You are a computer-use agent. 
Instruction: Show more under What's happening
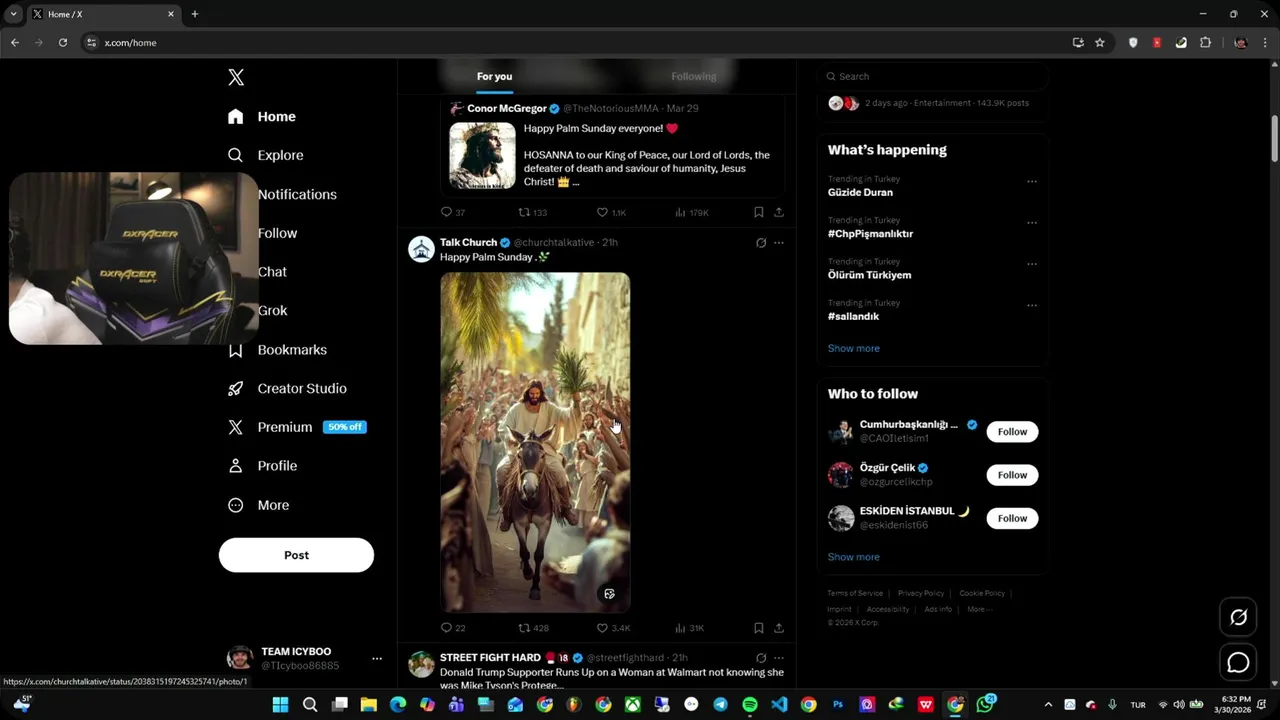pyautogui.click(x=854, y=348)
